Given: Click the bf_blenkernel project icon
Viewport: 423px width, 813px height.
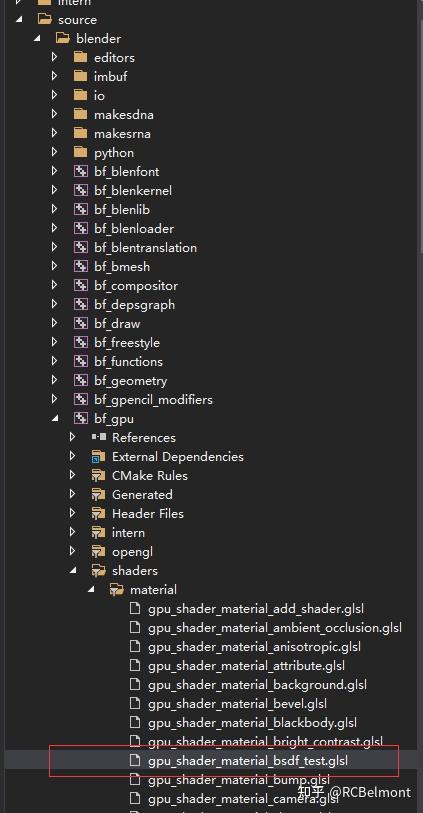Looking at the screenshot, I should click(x=80, y=190).
